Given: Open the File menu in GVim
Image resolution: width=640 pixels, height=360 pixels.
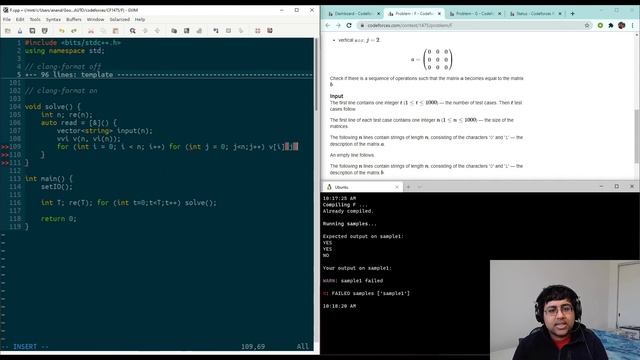Looking at the screenshot, I should [7, 20].
